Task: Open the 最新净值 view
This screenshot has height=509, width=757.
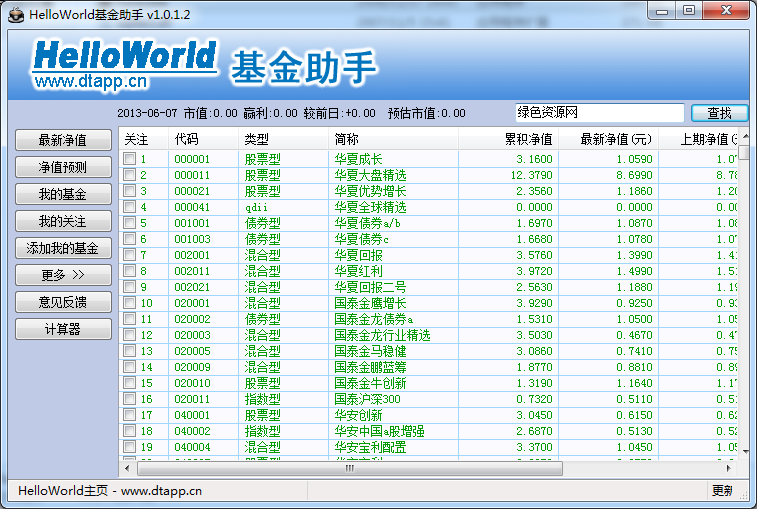Action: 62,140
